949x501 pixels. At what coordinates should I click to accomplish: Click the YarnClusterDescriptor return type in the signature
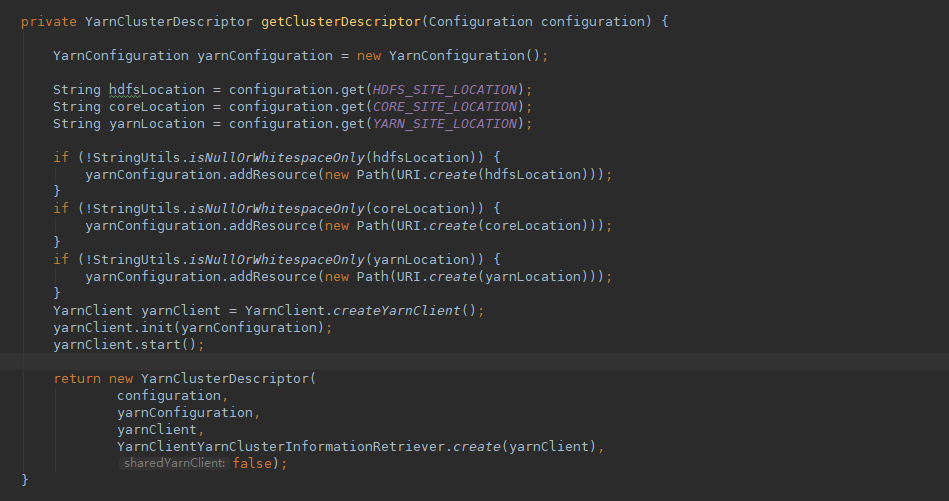click(x=169, y=22)
